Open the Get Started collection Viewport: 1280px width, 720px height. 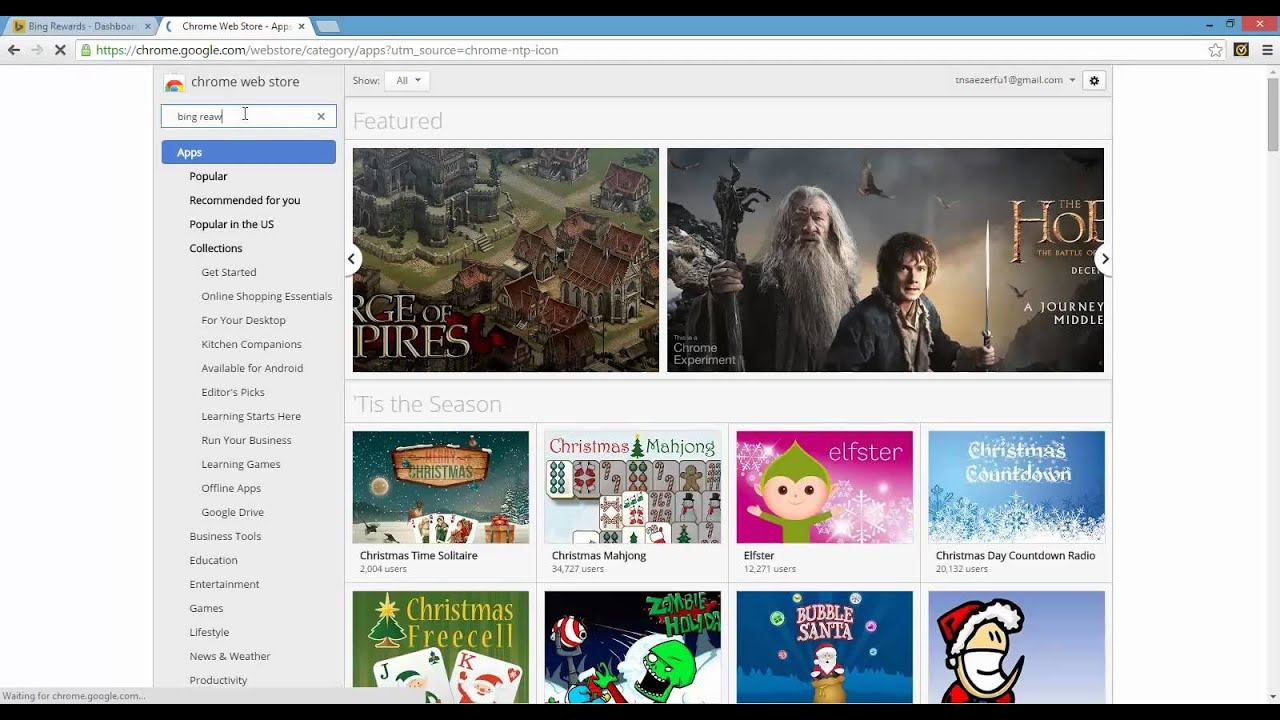tap(228, 272)
